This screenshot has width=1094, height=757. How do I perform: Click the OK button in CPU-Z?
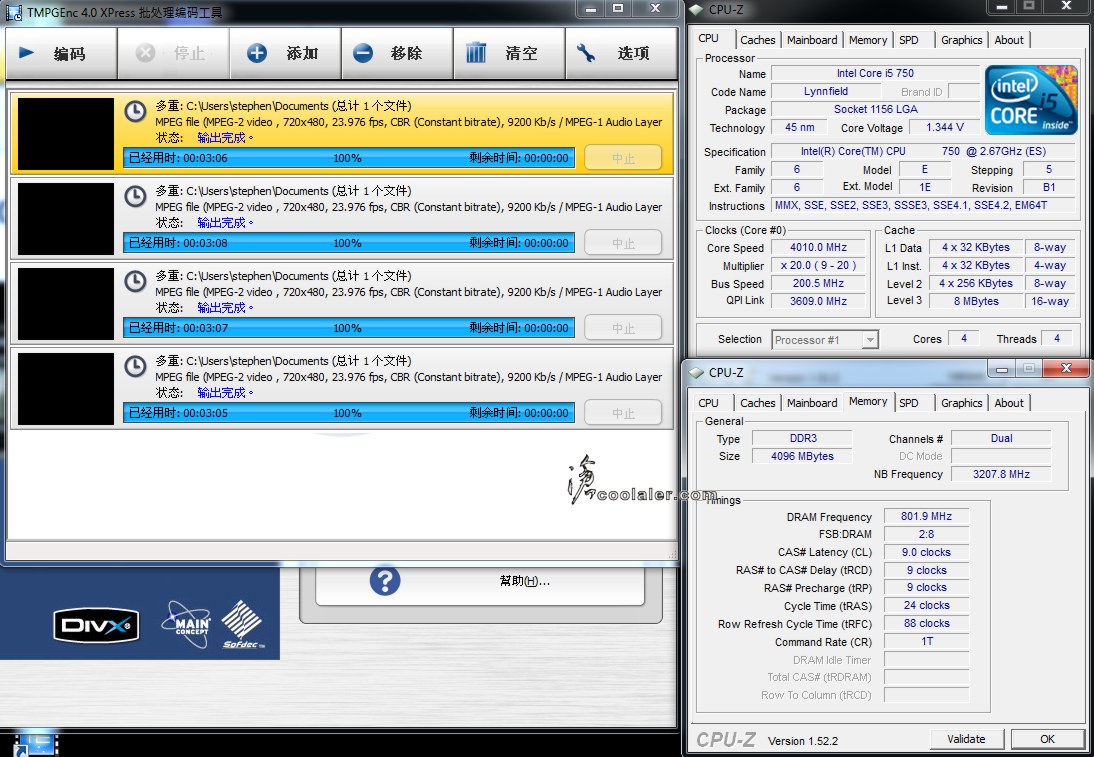[x=1047, y=739]
